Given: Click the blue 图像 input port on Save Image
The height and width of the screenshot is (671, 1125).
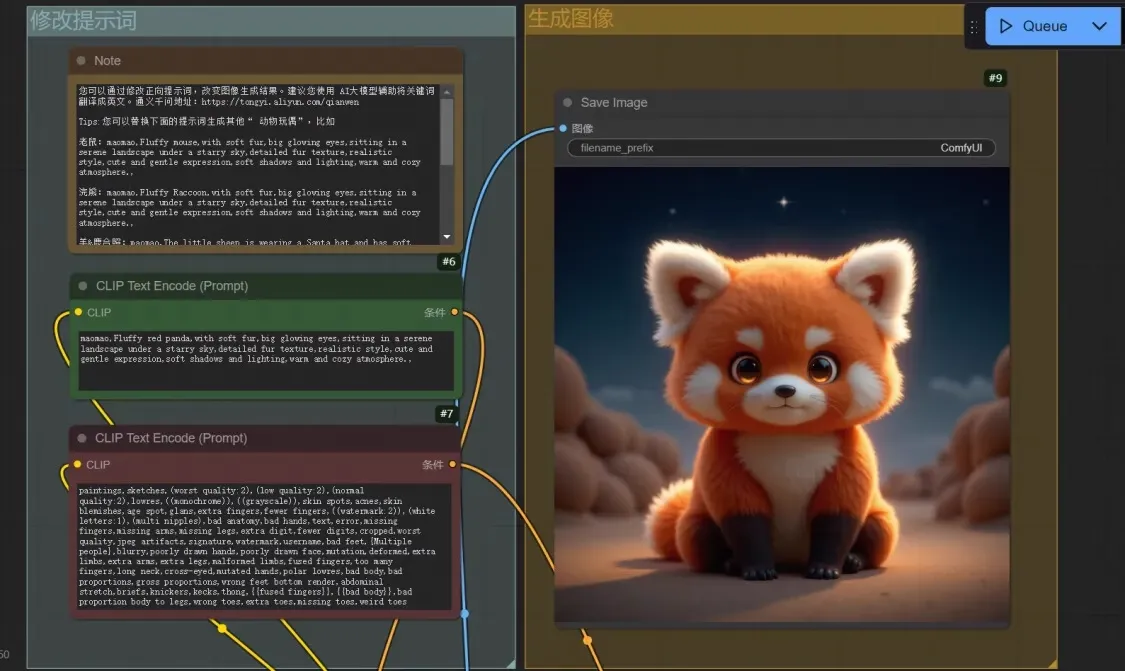Looking at the screenshot, I should [563, 128].
